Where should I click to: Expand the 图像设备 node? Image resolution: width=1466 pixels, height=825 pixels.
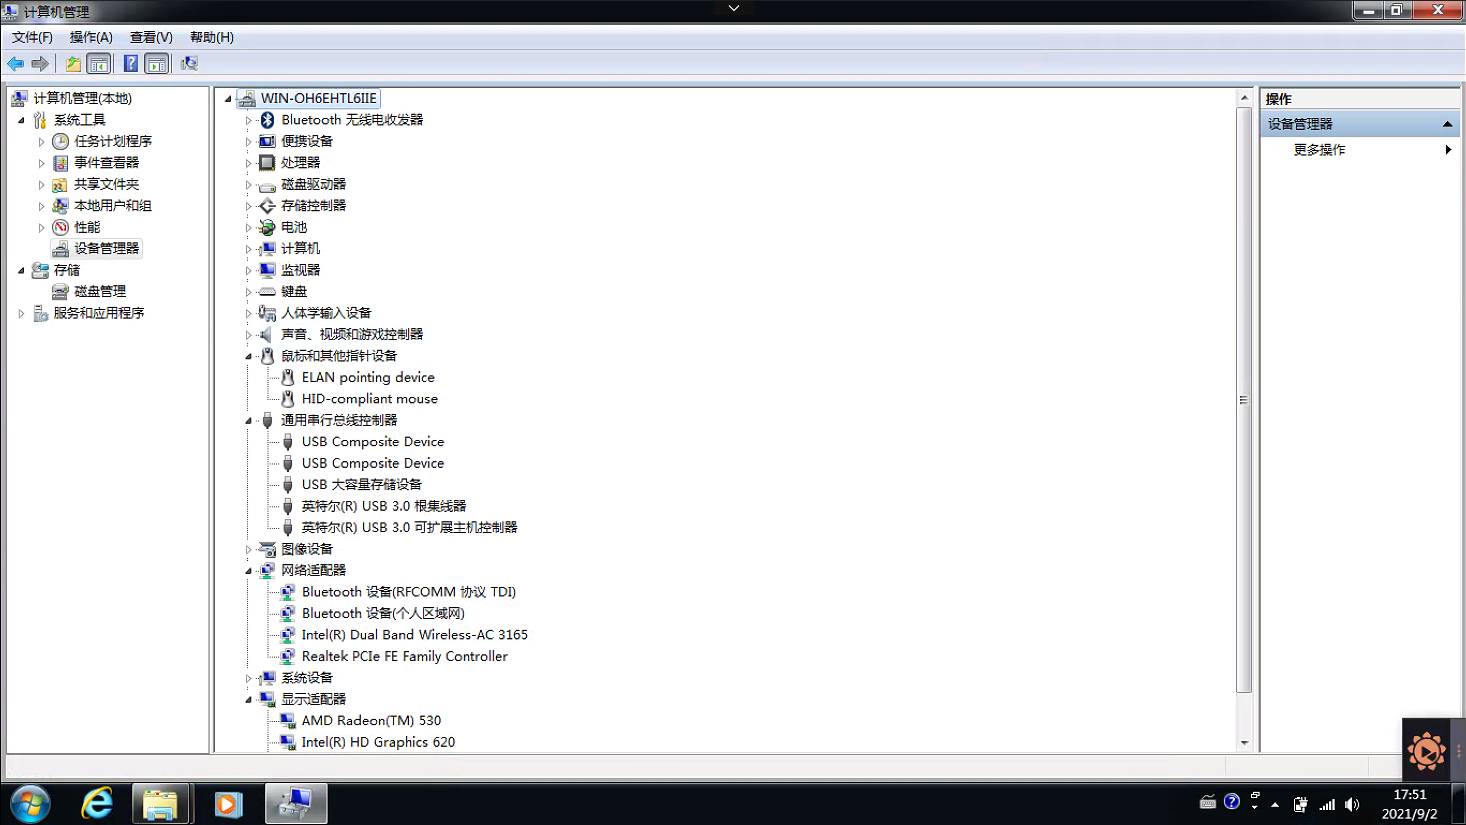pyautogui.click(x=249, y=550)
